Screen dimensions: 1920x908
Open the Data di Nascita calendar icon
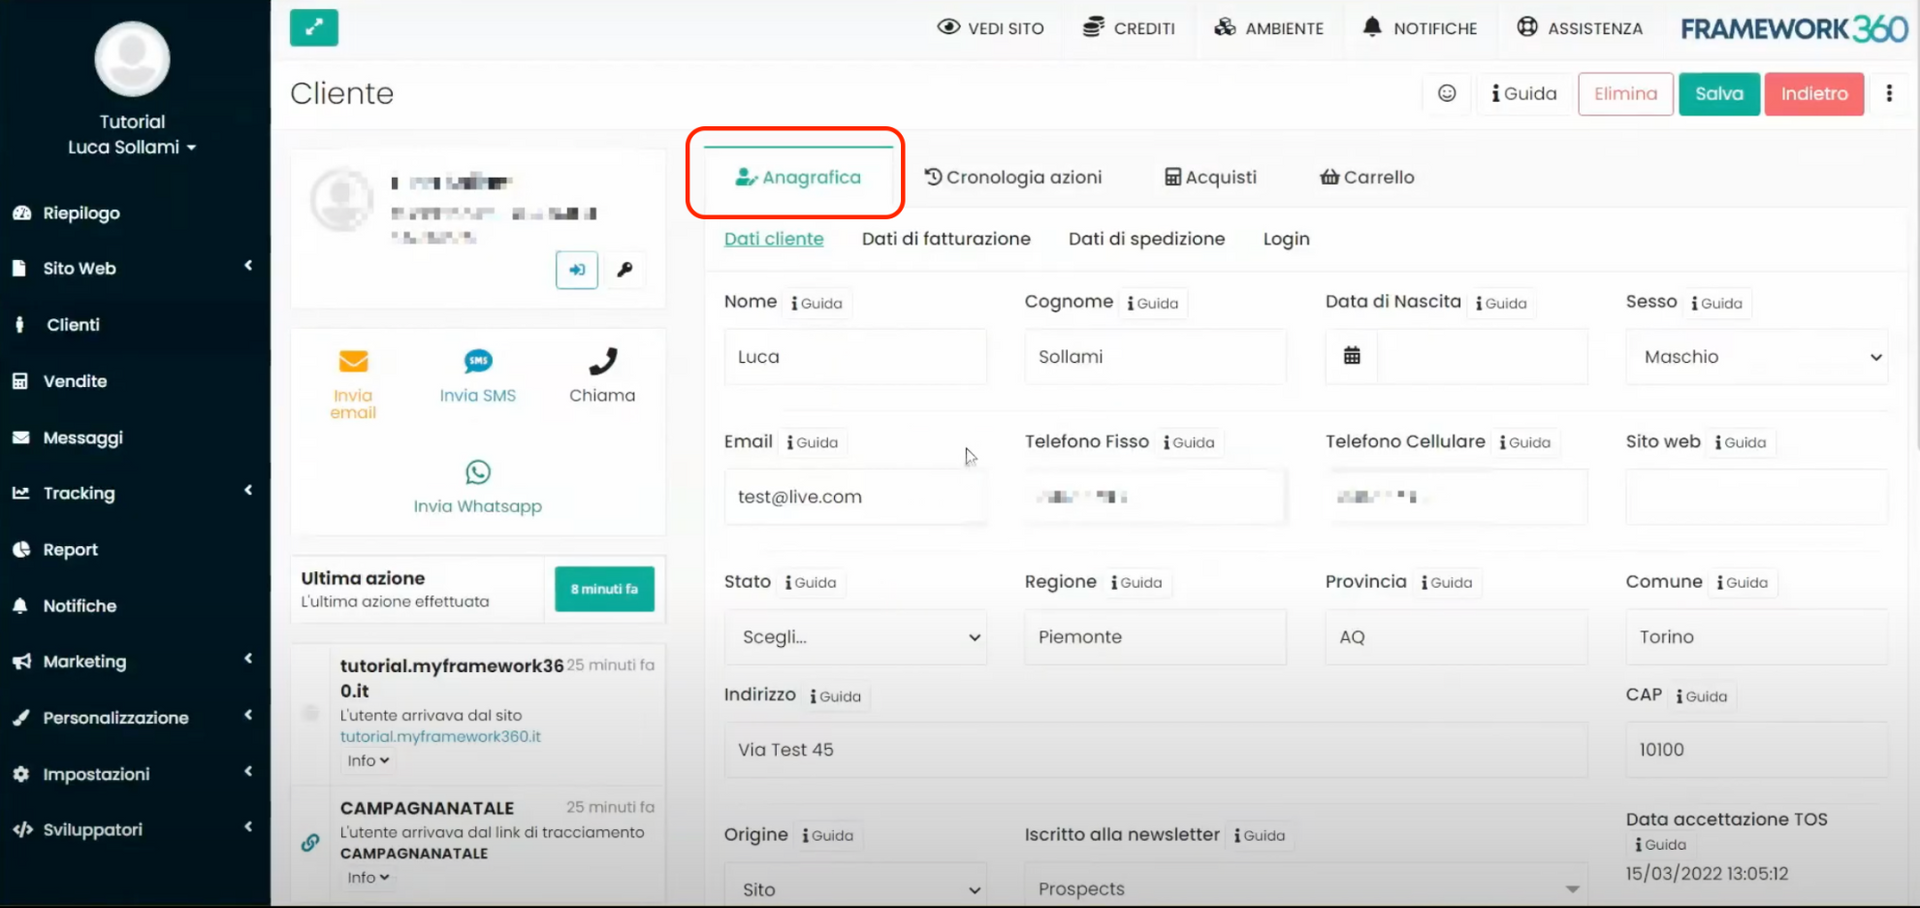(x=1352, y=356)
